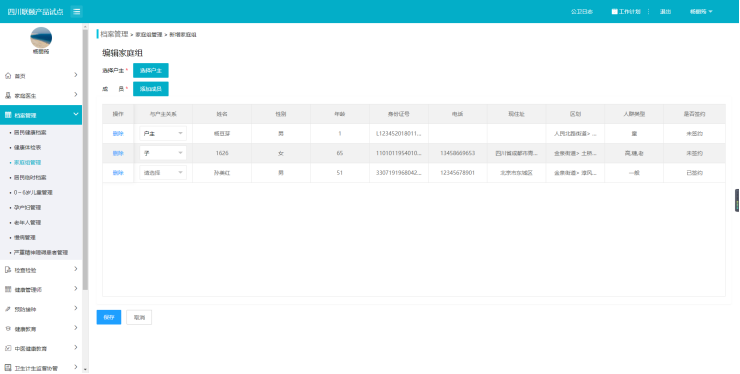The image size is (740, 374).
Task: Click the 人群类型 column header
Action: (x=634, y=114)
